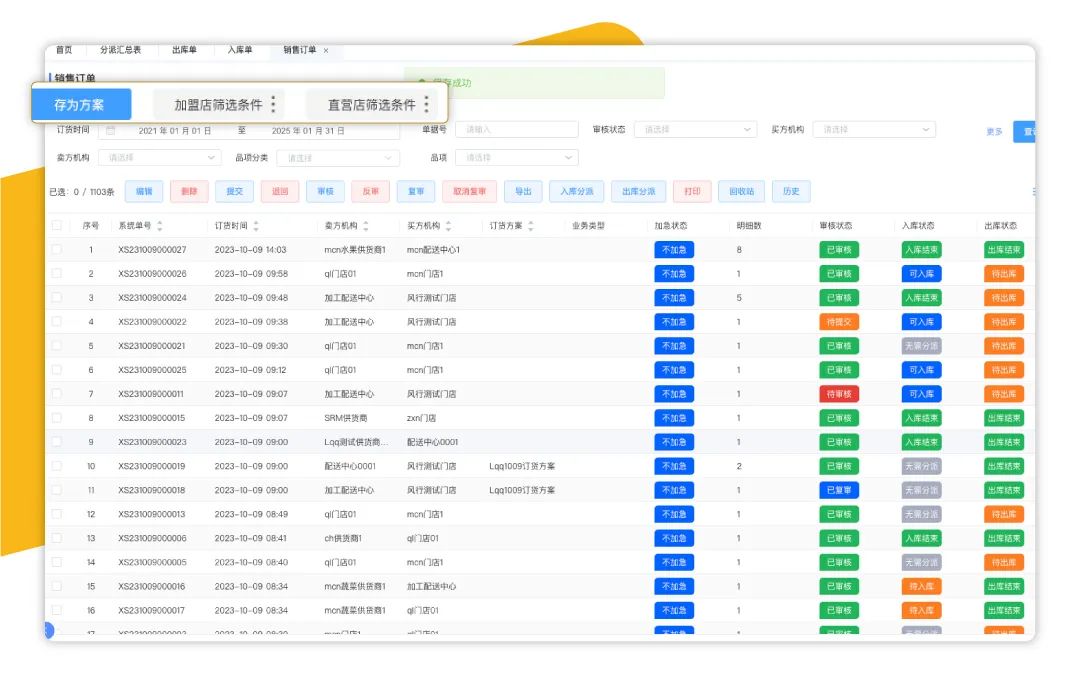Select row 3 checkbox for XS231009000024

(57, 298)
